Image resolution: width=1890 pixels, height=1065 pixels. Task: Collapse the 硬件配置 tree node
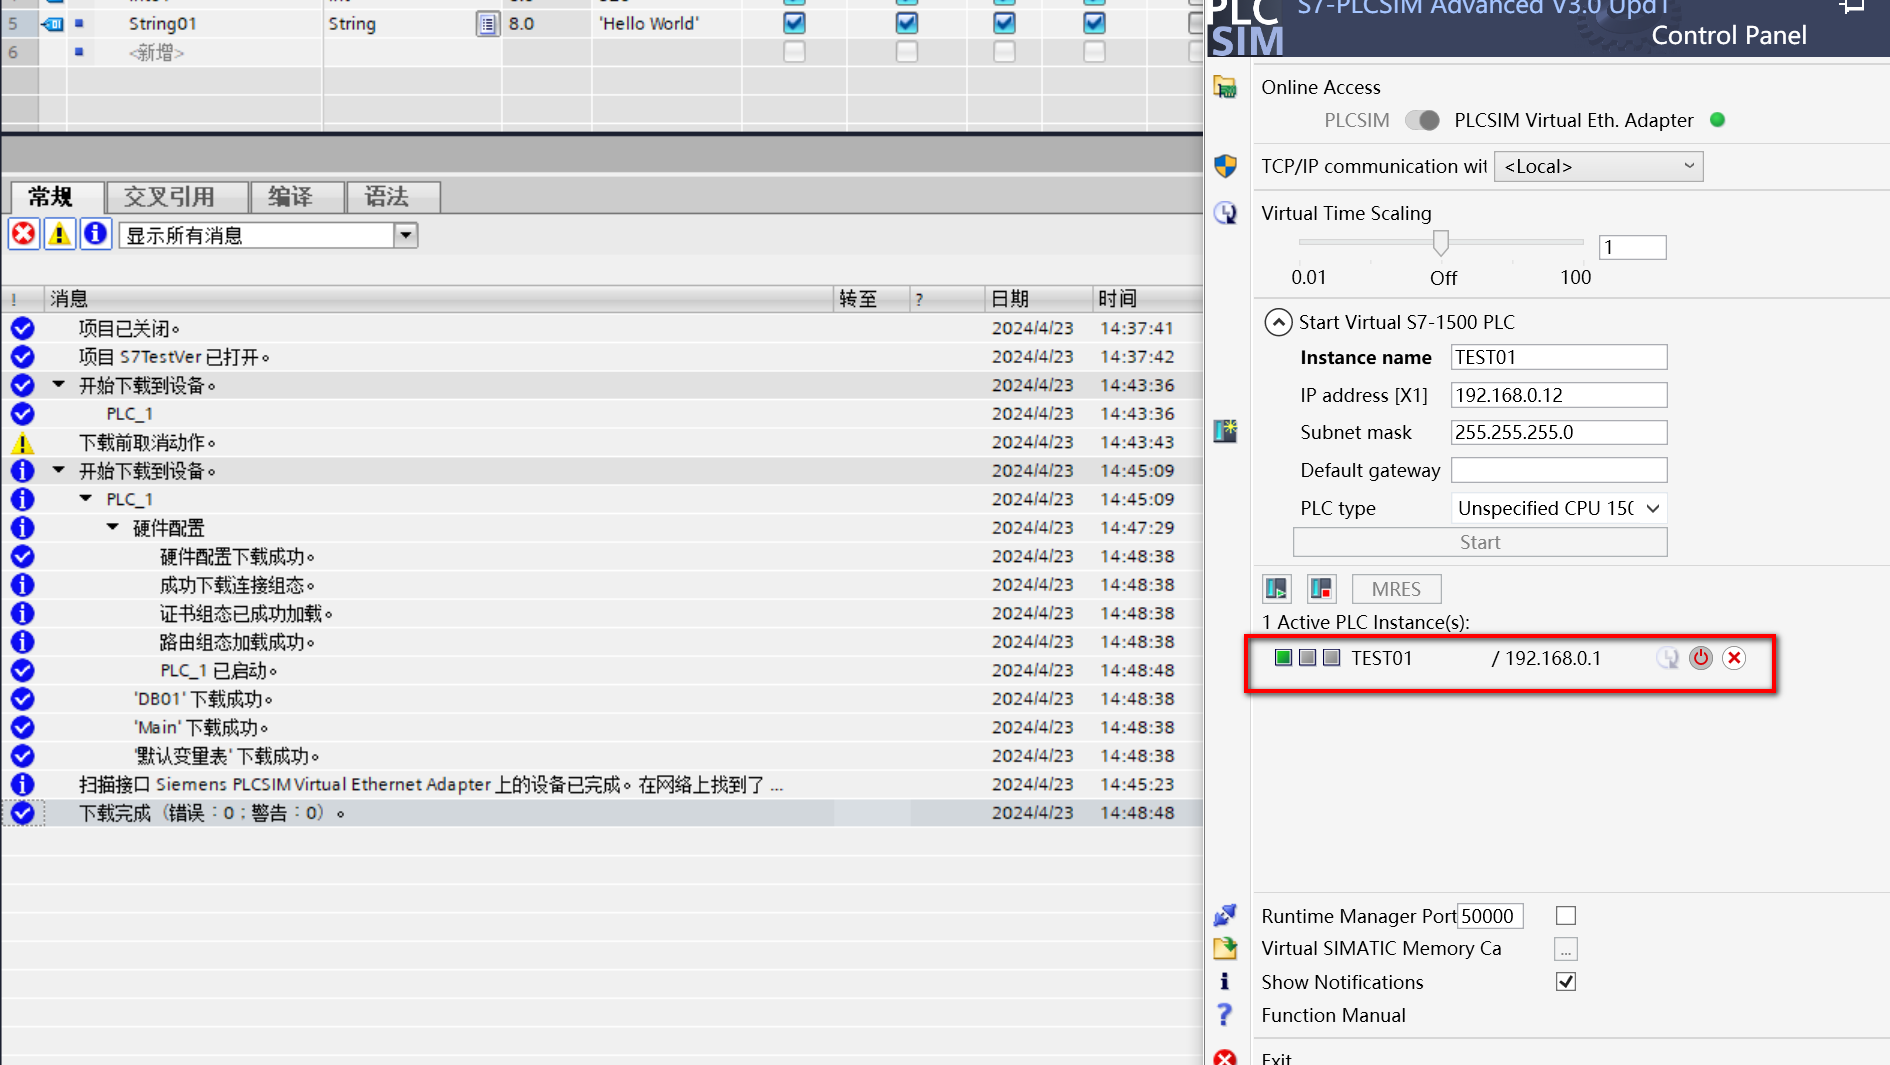113,527
